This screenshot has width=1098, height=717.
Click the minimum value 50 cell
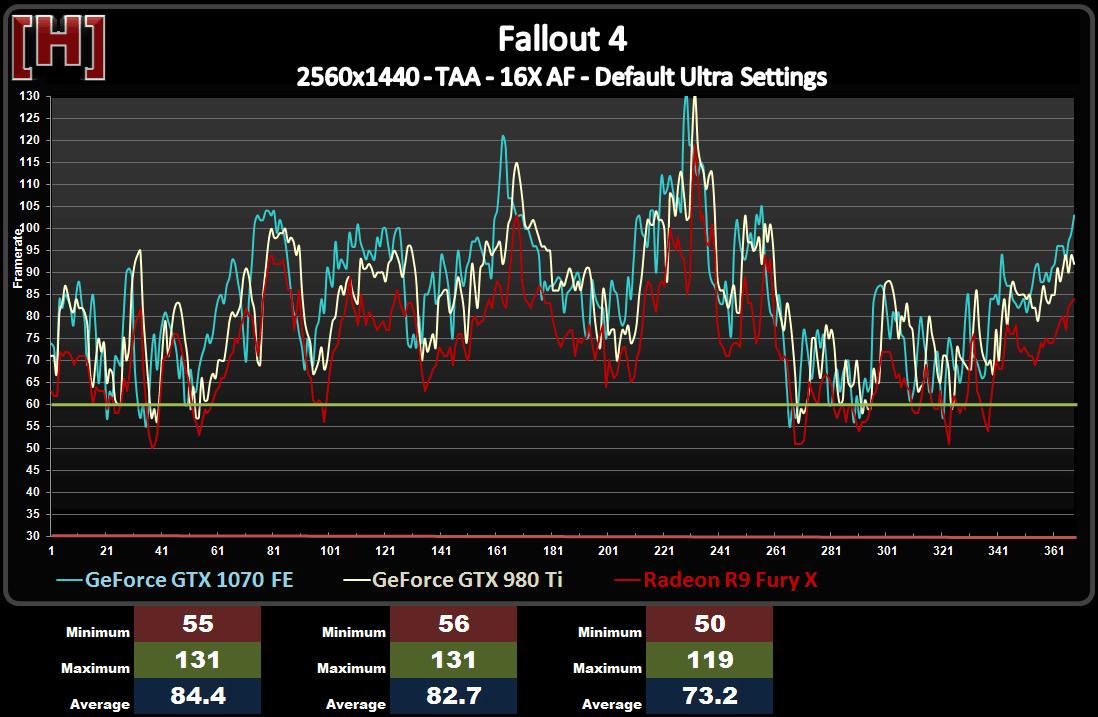pos(709,624)
